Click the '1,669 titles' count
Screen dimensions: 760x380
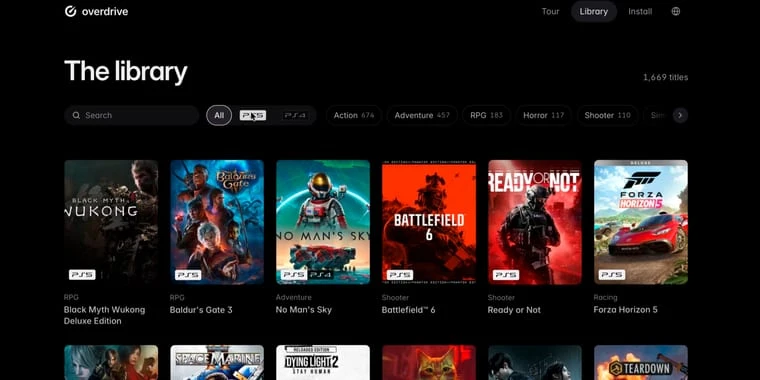[x=665, y=78]
